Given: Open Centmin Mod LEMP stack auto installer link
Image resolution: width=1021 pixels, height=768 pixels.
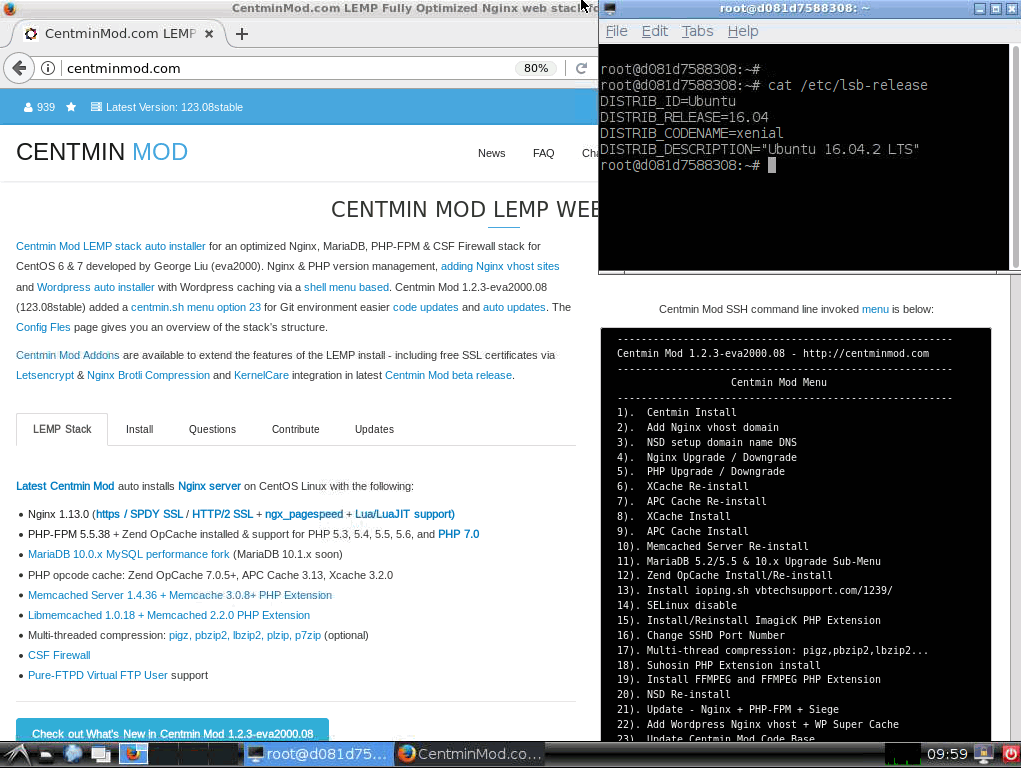Looking at the screenshot, I should tap(111, 246).
